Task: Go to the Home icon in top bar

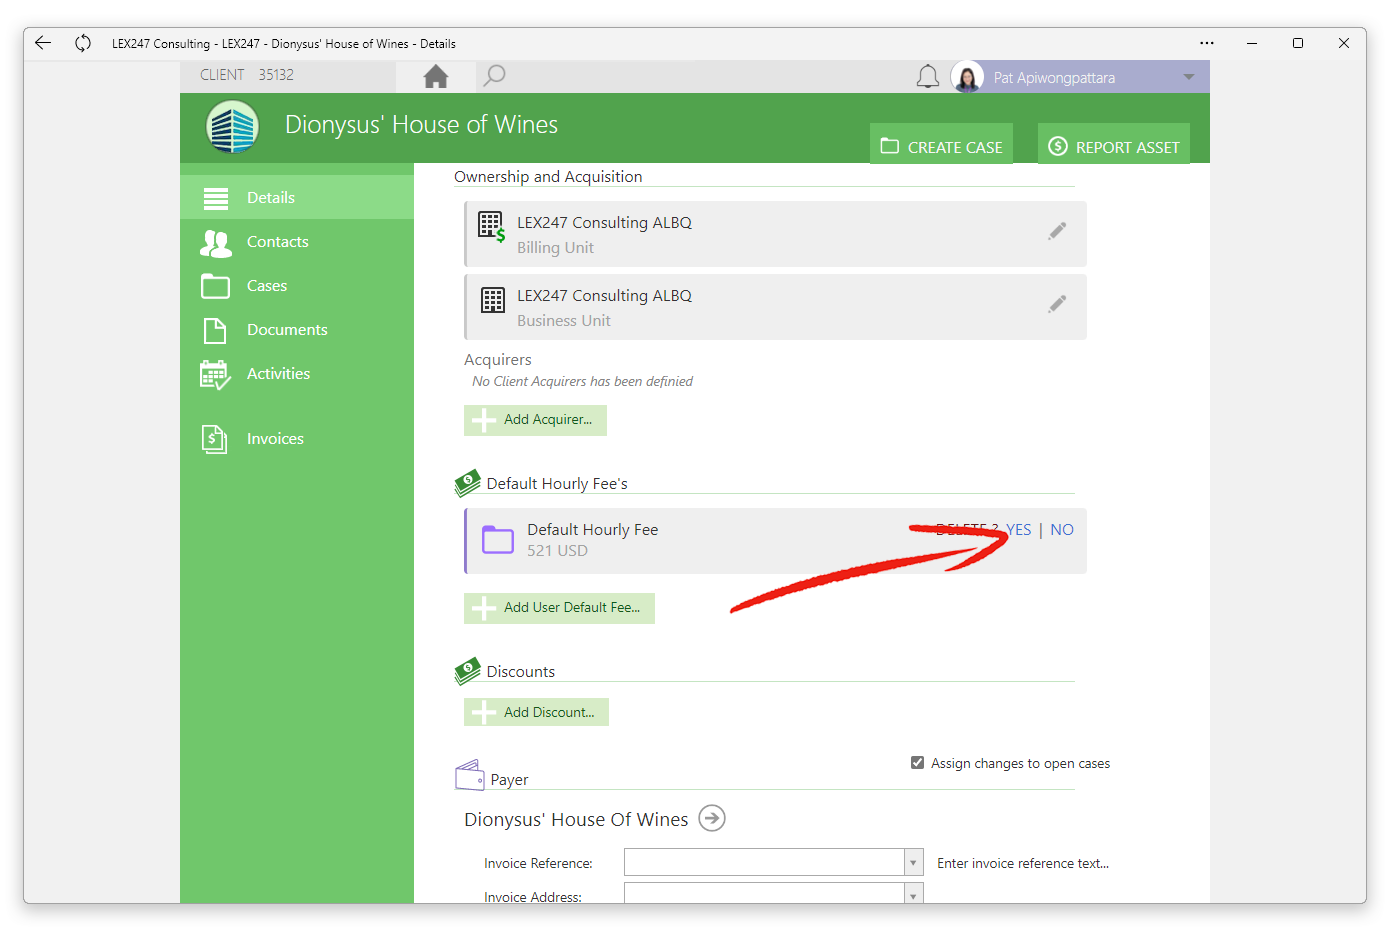Action: click(x=436, y=76)
